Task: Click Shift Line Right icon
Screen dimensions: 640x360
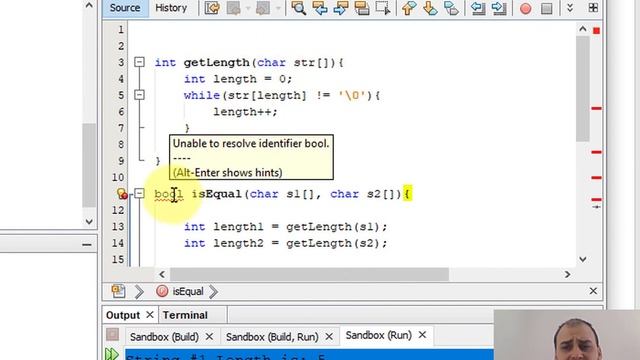Action: (499, 8)
